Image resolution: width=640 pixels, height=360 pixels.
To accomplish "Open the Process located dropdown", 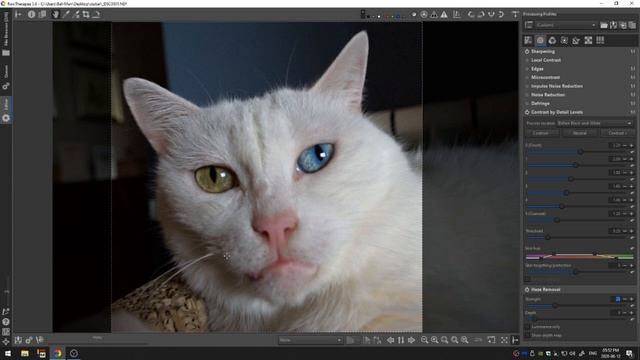I will (595, 123).
